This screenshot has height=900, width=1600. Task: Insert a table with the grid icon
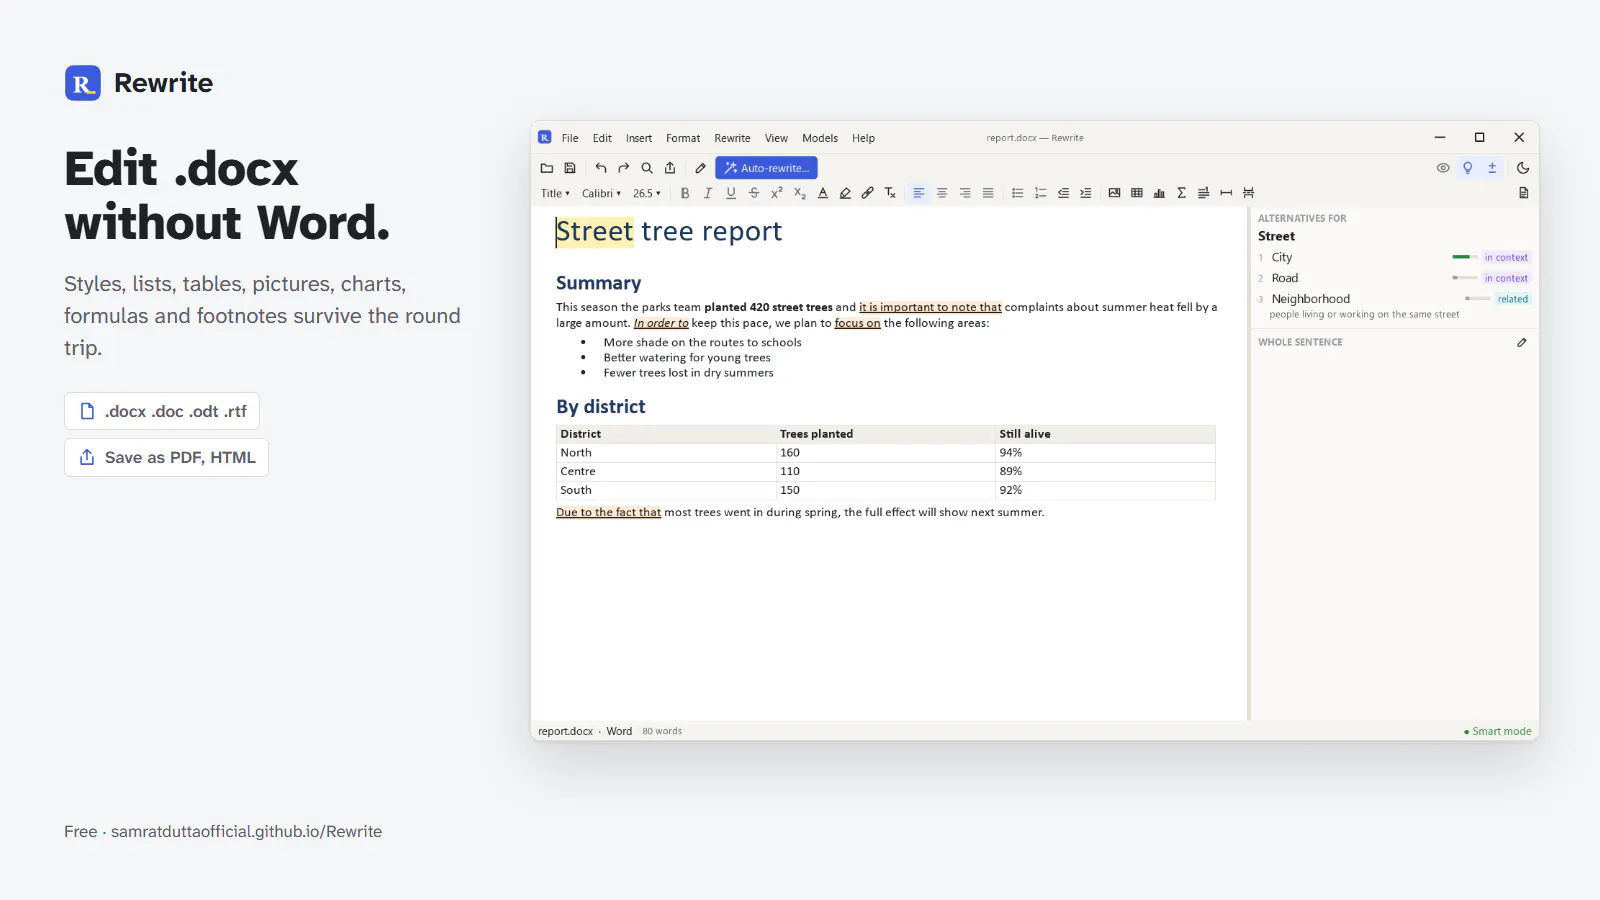[x=1137, y=193]
